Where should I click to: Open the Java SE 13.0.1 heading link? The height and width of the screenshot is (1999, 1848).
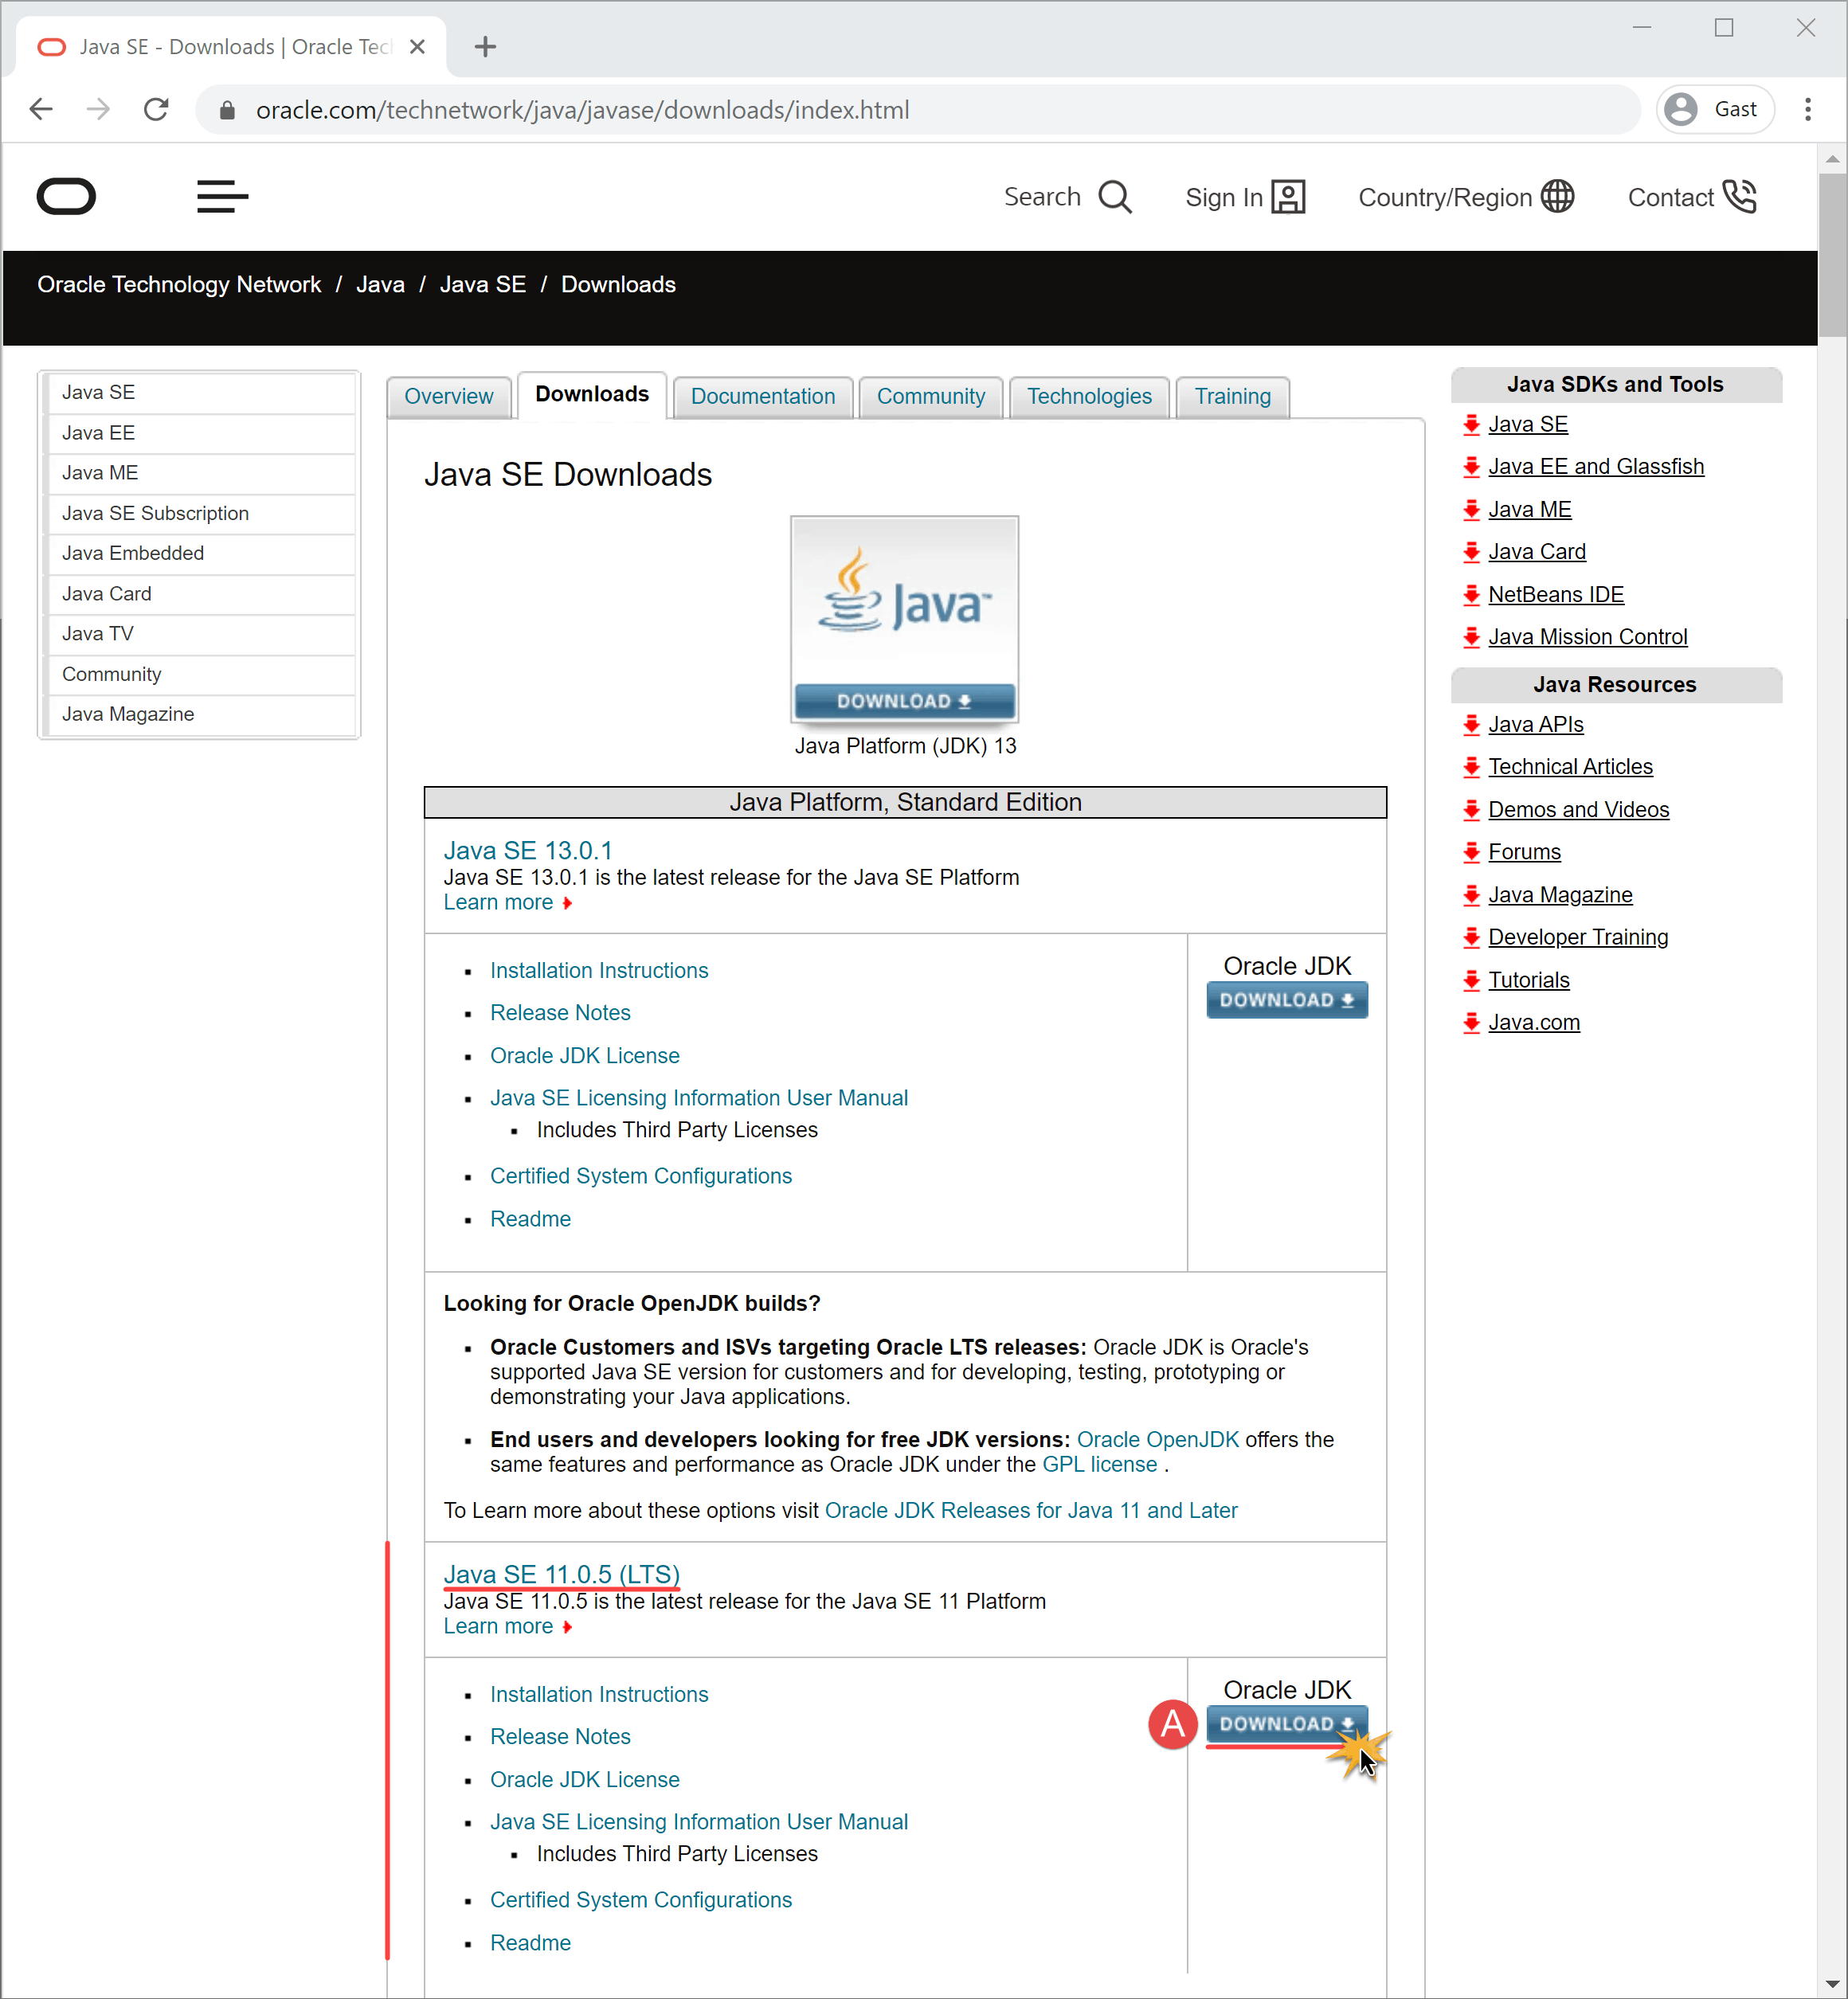pos(528,850)
